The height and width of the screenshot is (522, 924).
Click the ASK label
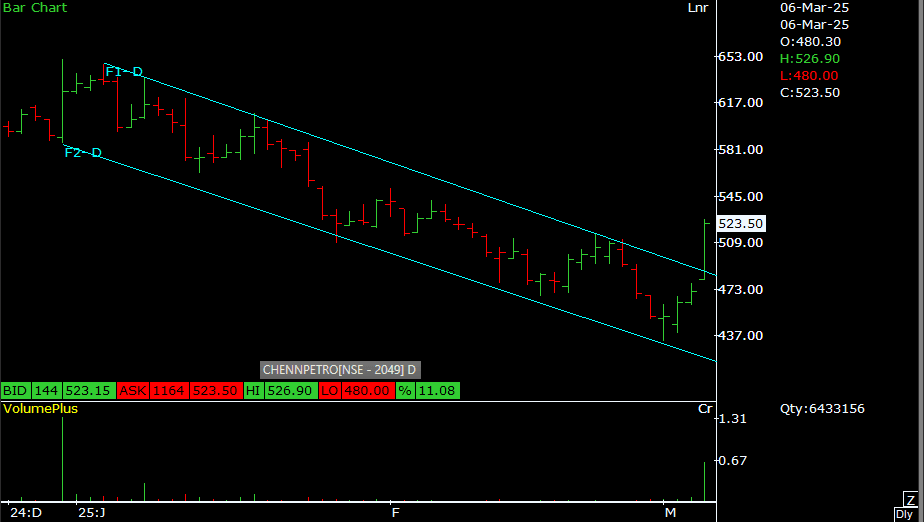(x=133, y=391)
